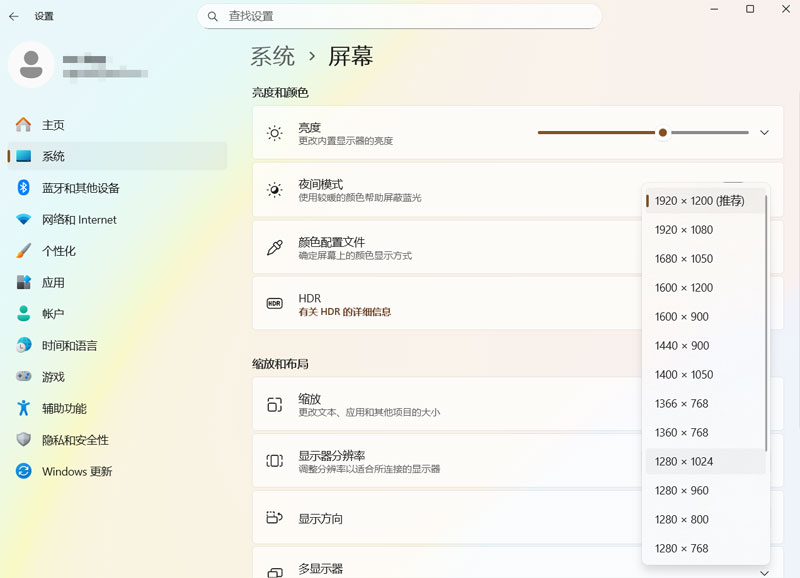This screenshot has height=578, width=800.
Task: Pick the 1280 × 1024 resolution option
Action: (683, 462)
